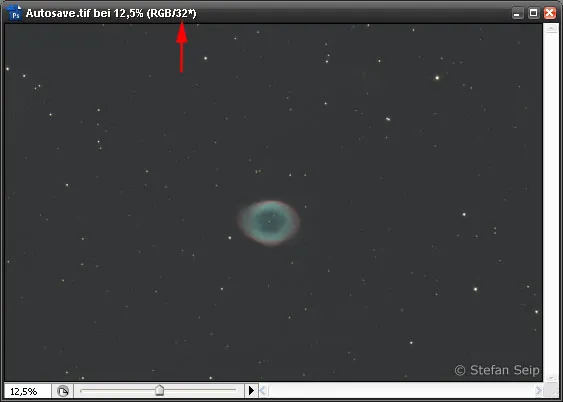Click the window resize grip corner

pyautogui.click(x=551, y=391)
